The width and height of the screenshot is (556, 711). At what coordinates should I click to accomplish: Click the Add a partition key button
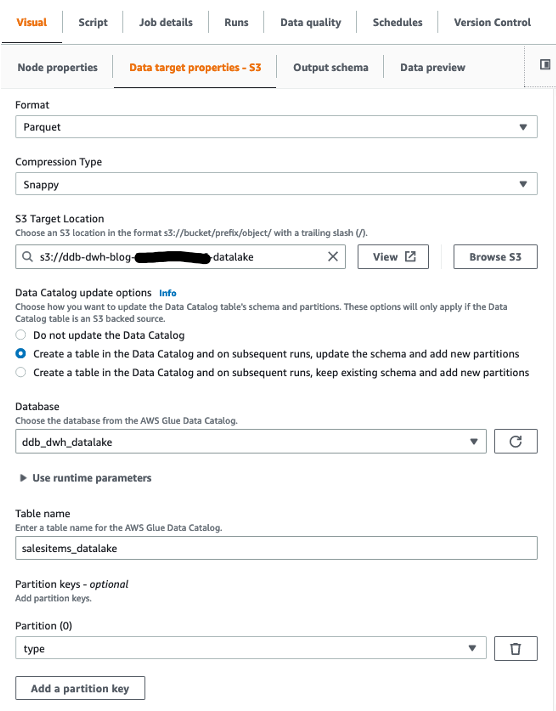pyautogui.click(x=80, y=688)
